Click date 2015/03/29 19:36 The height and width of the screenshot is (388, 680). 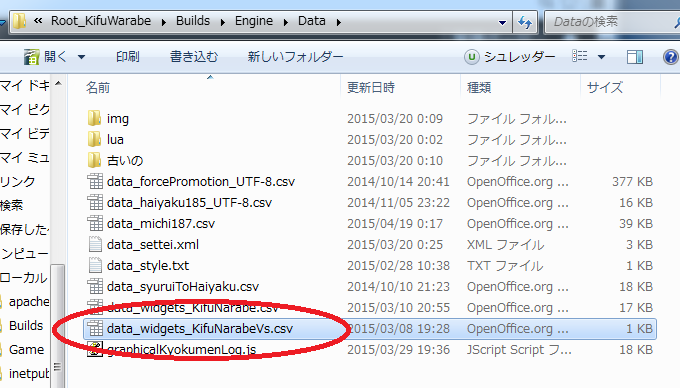tap(398, 349)
